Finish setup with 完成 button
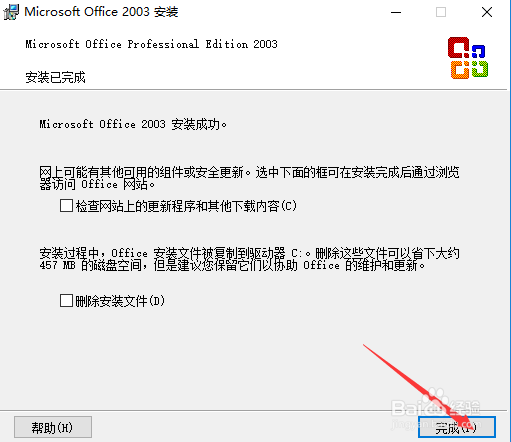 pos(457,427)
